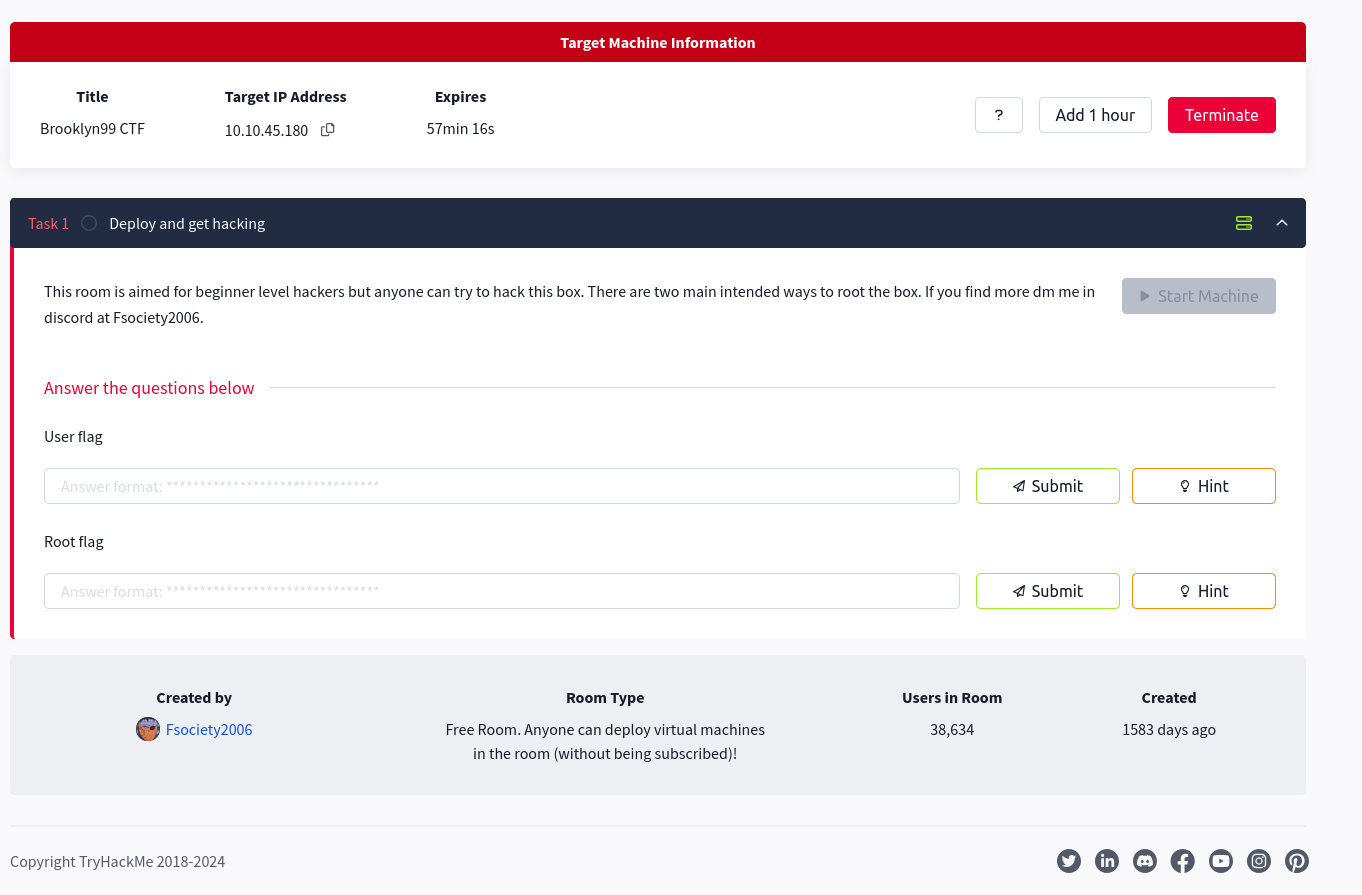Screen dimensions: 1362x895
Task: Copy the target IP address icon
Action: pyautogui.click(x=327, y=130)
